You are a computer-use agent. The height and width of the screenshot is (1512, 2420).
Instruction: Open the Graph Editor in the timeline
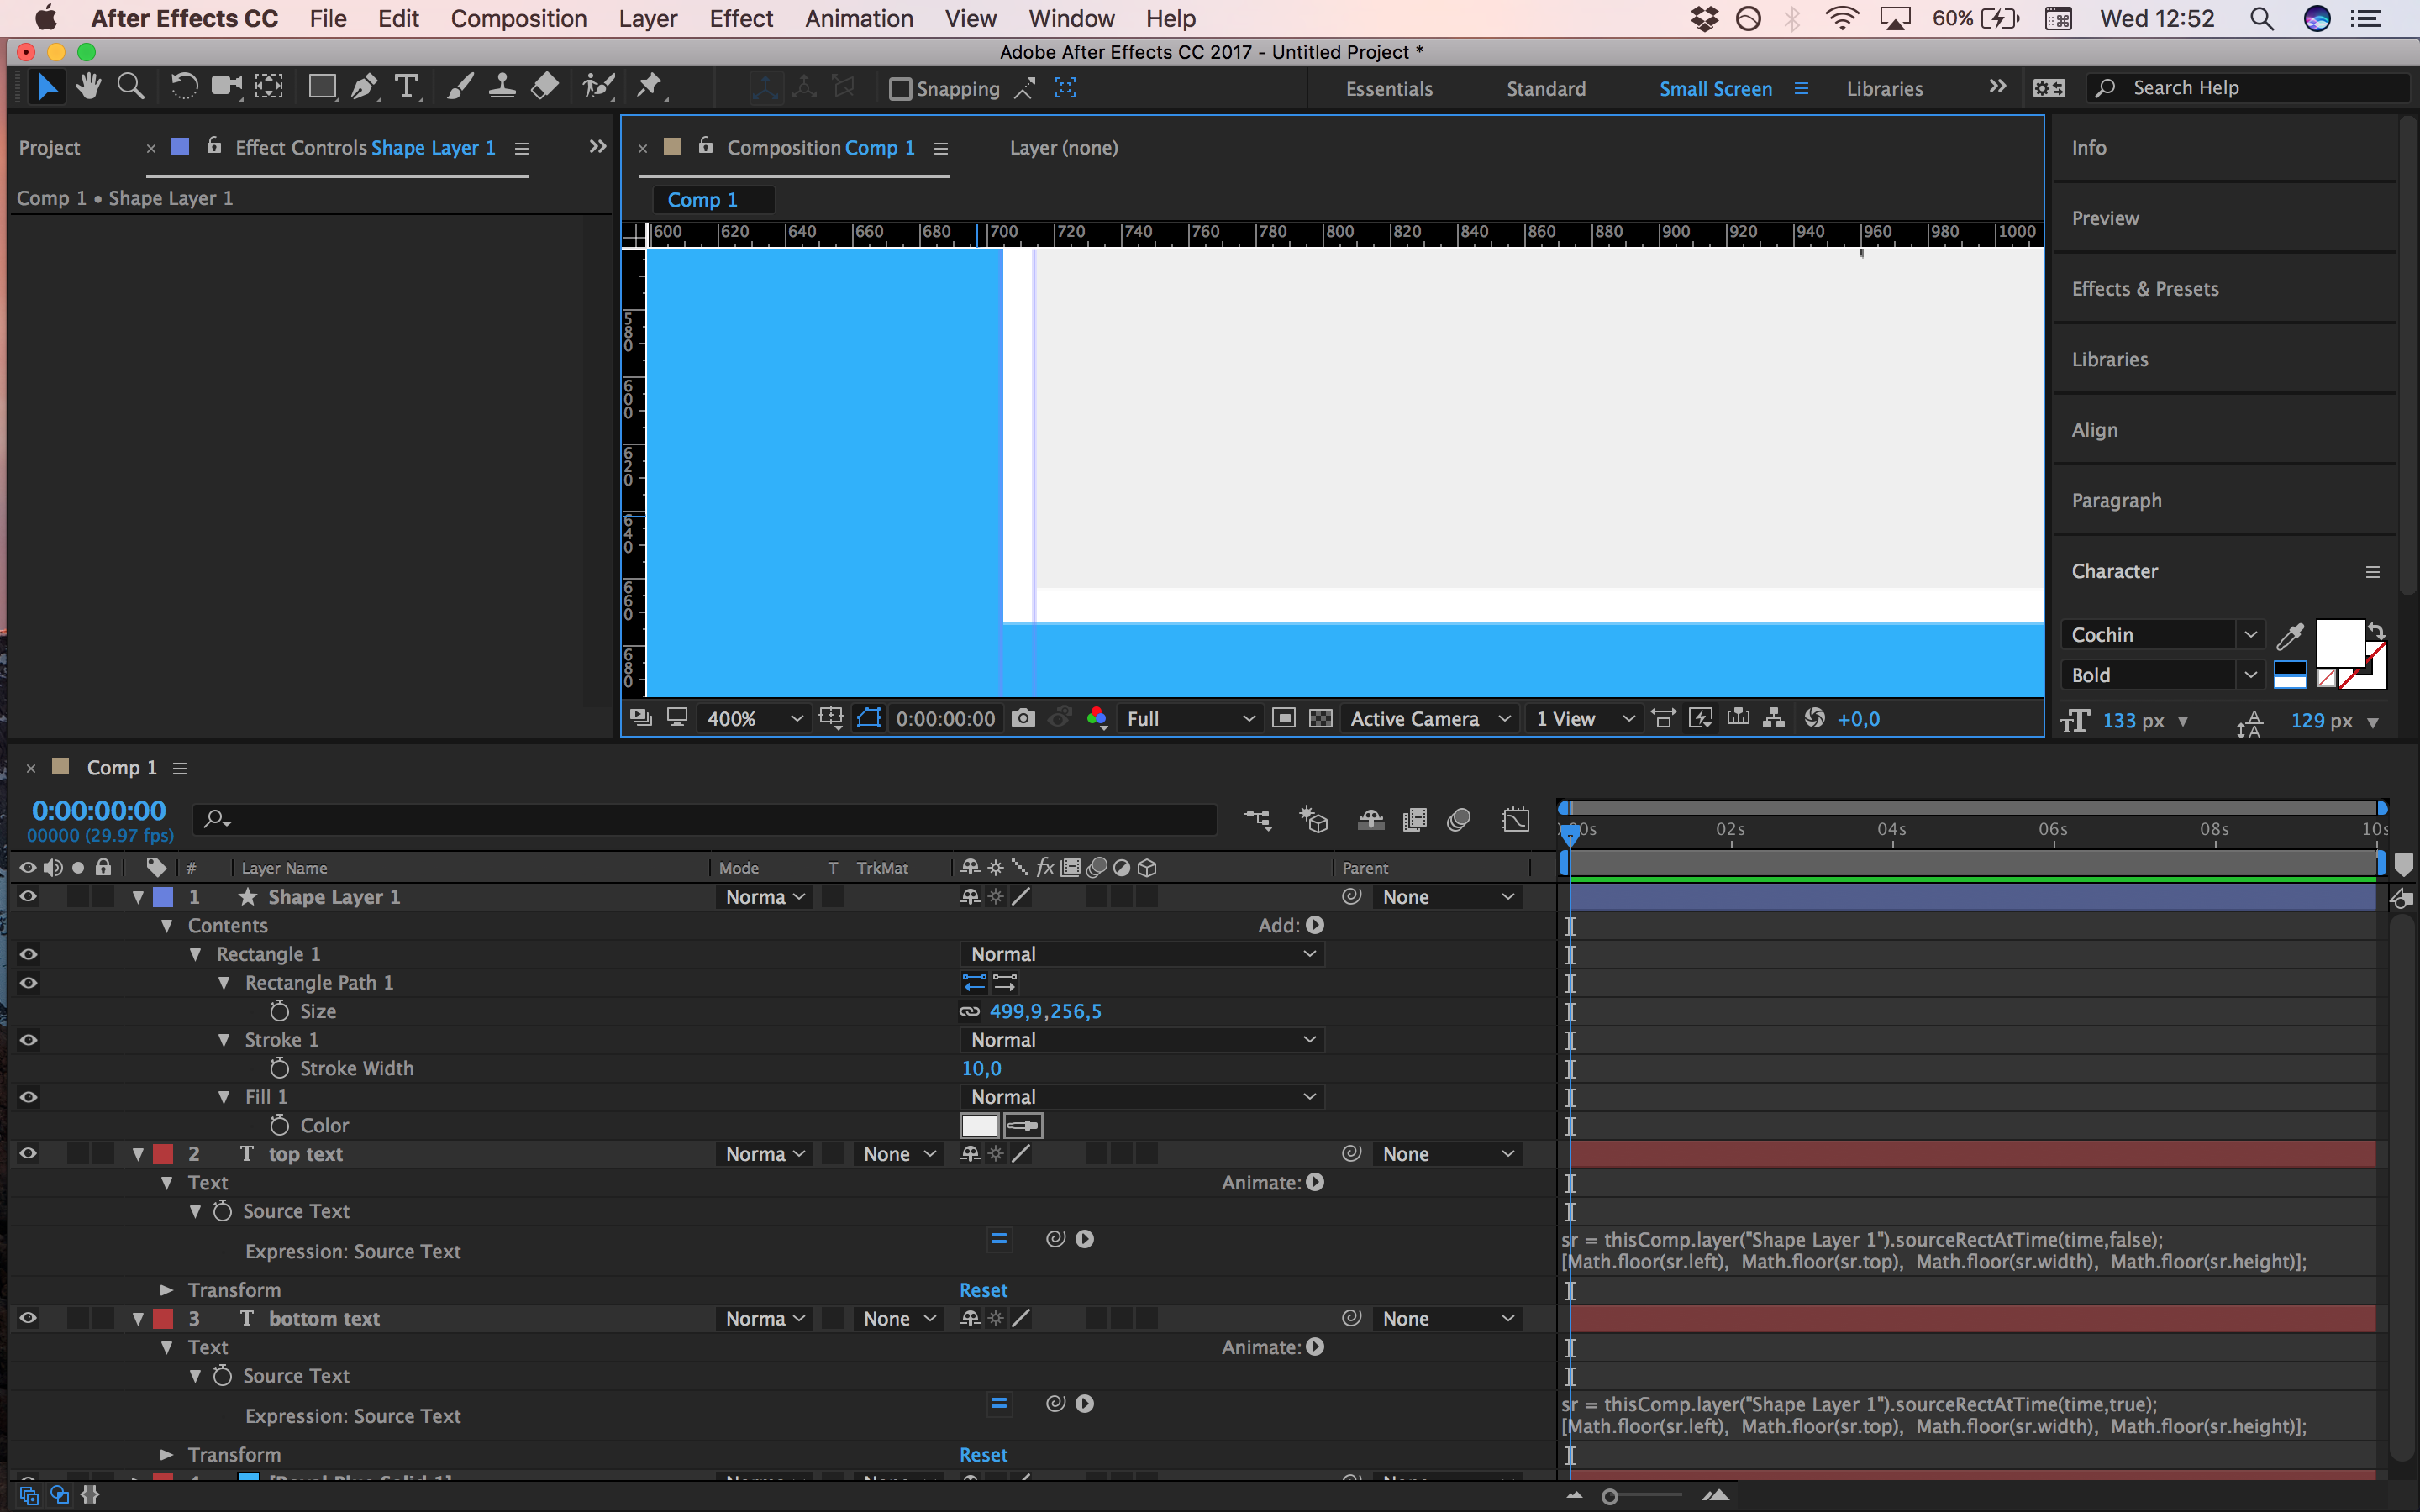[x=1516, y=820]
